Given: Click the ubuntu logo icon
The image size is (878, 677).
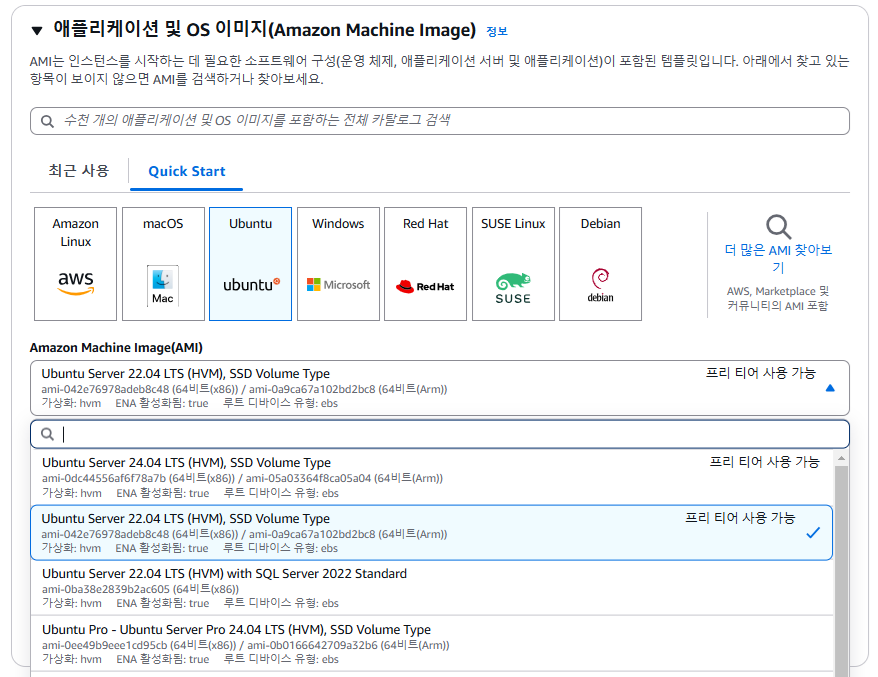Looking at the screenshot, I should (x=251, y=284).
